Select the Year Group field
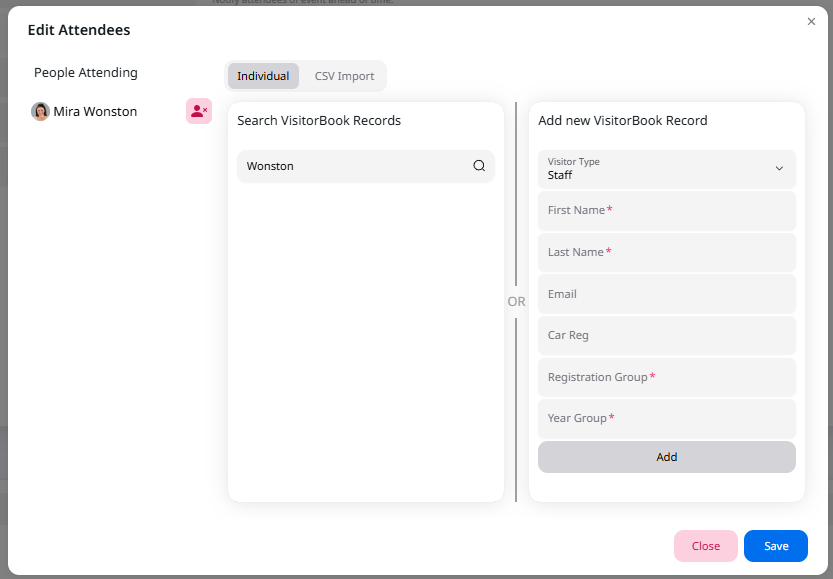833x579 pixels. [x=666, y=419]
